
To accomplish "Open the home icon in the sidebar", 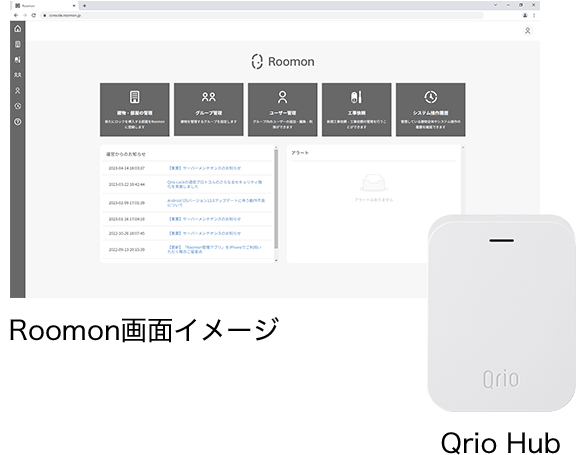I will click(x=18, y=29).
